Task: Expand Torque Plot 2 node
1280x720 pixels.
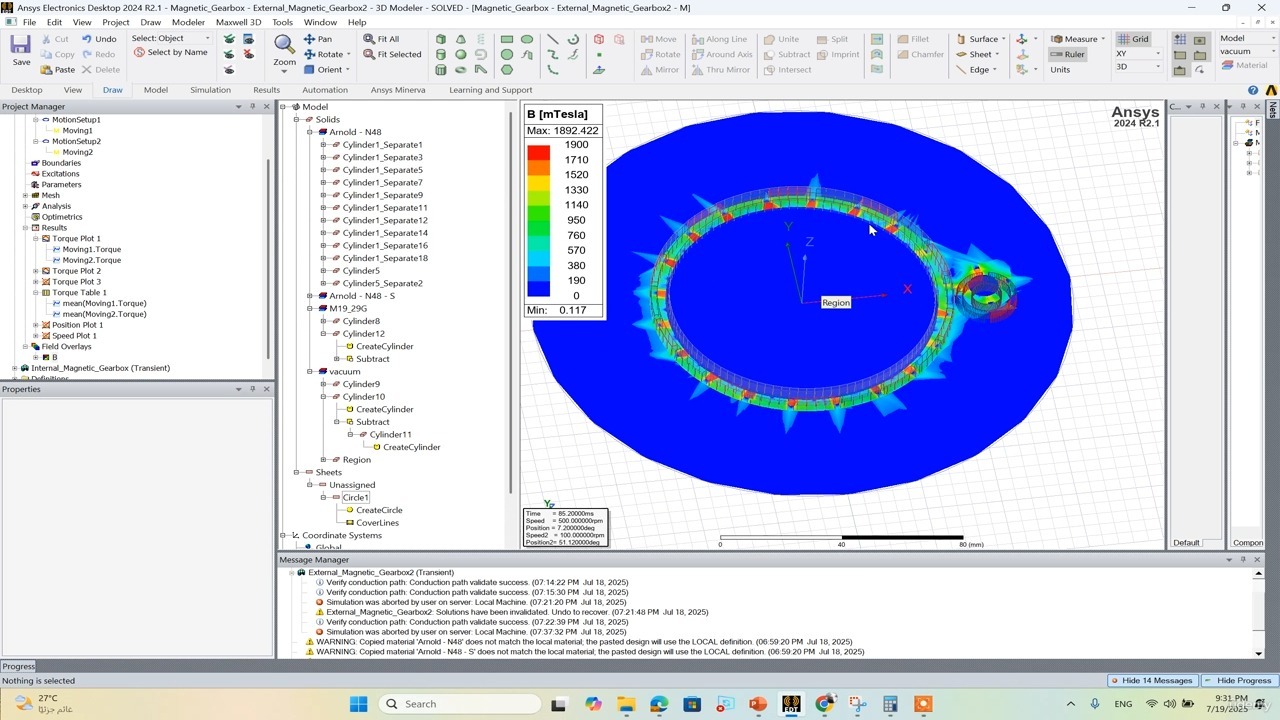Action: point(36,271)
